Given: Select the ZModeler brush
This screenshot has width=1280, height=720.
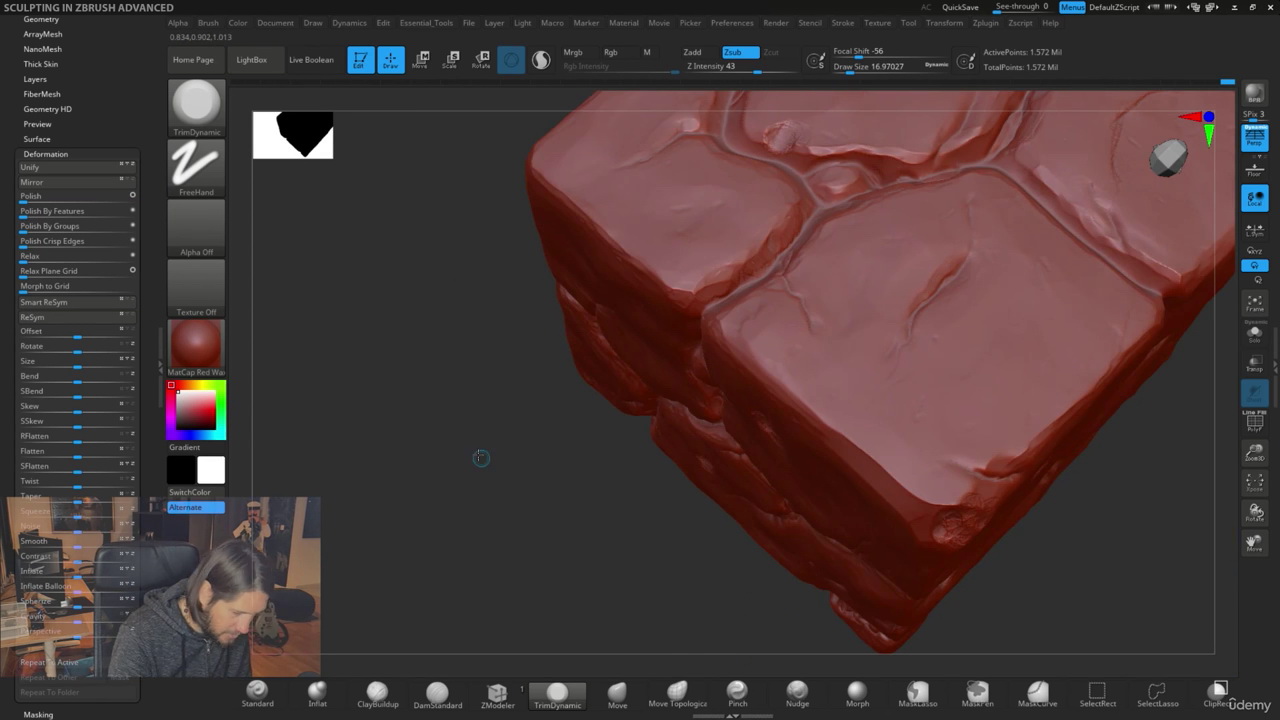Looking at the screenshot, I should click(497, 695).
